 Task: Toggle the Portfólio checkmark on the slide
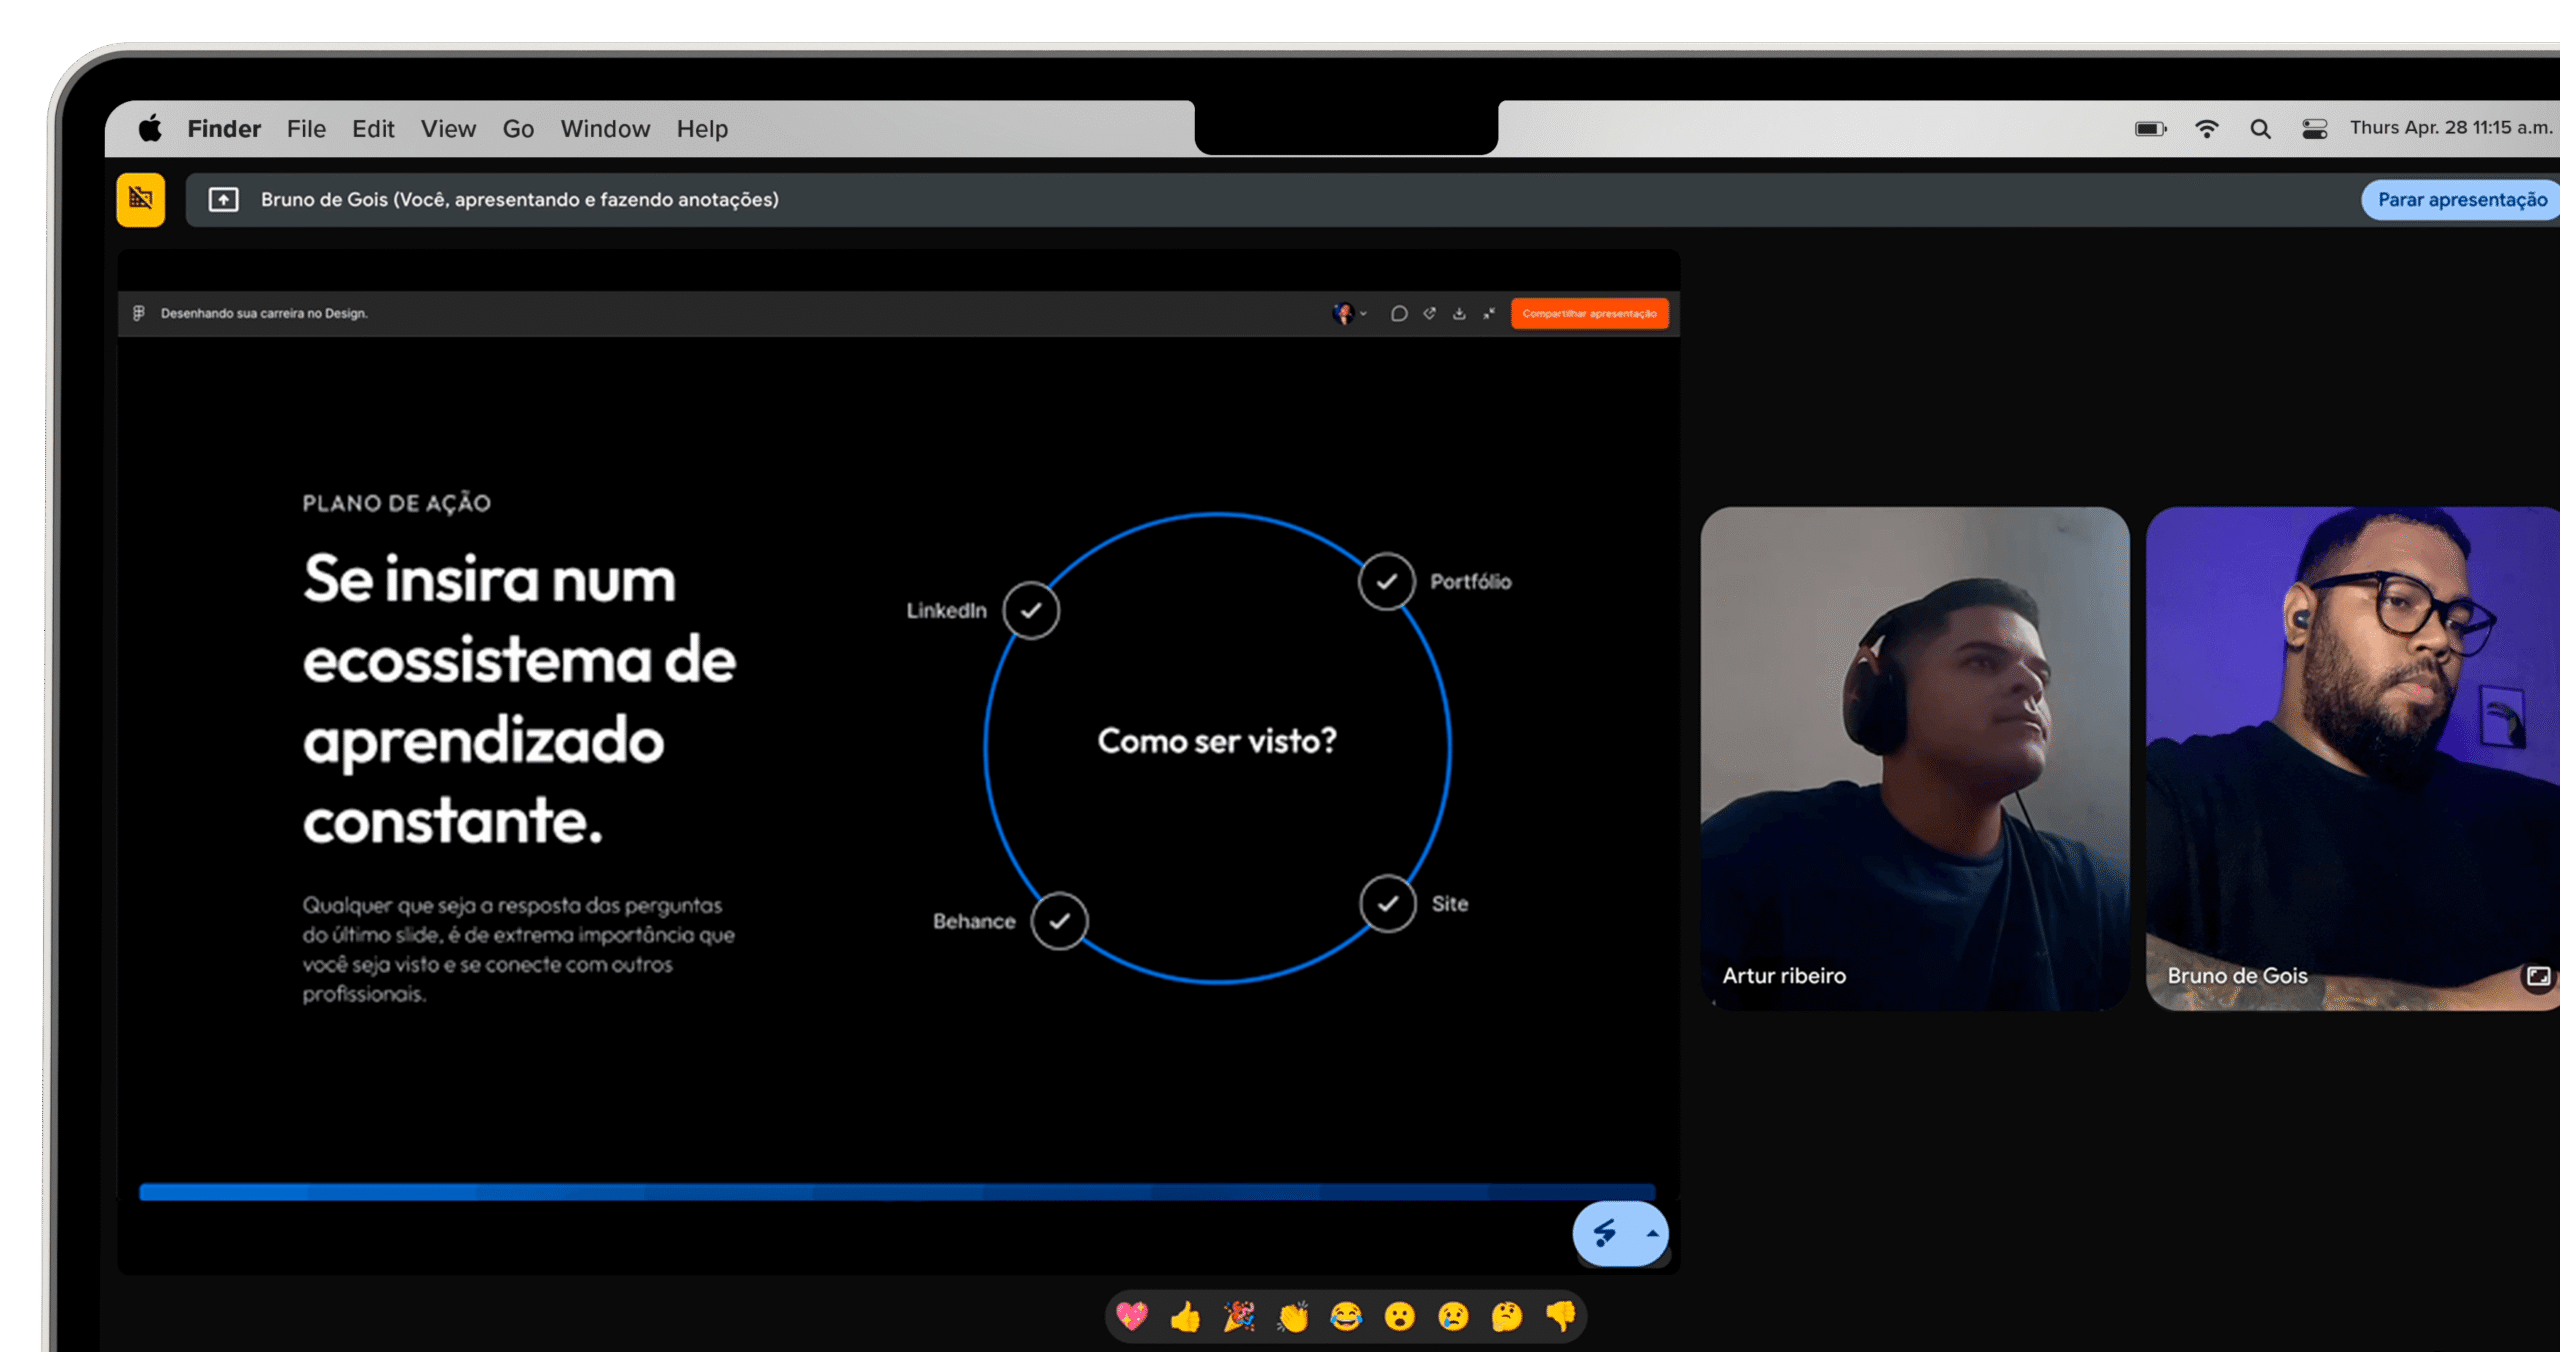[1386, 580]
